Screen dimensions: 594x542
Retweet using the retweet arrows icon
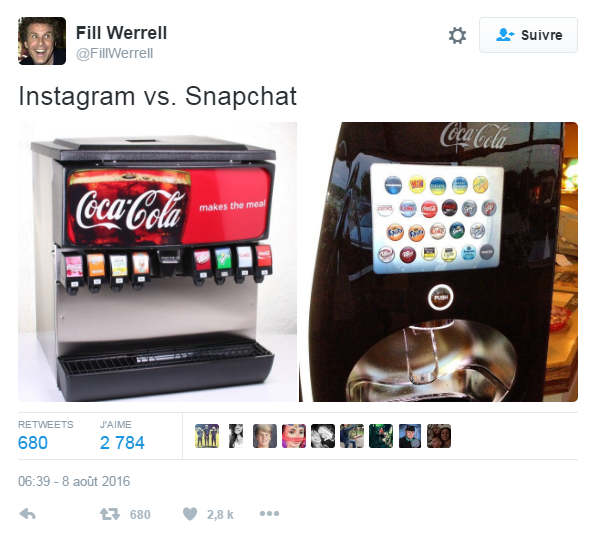coord(110,514)
